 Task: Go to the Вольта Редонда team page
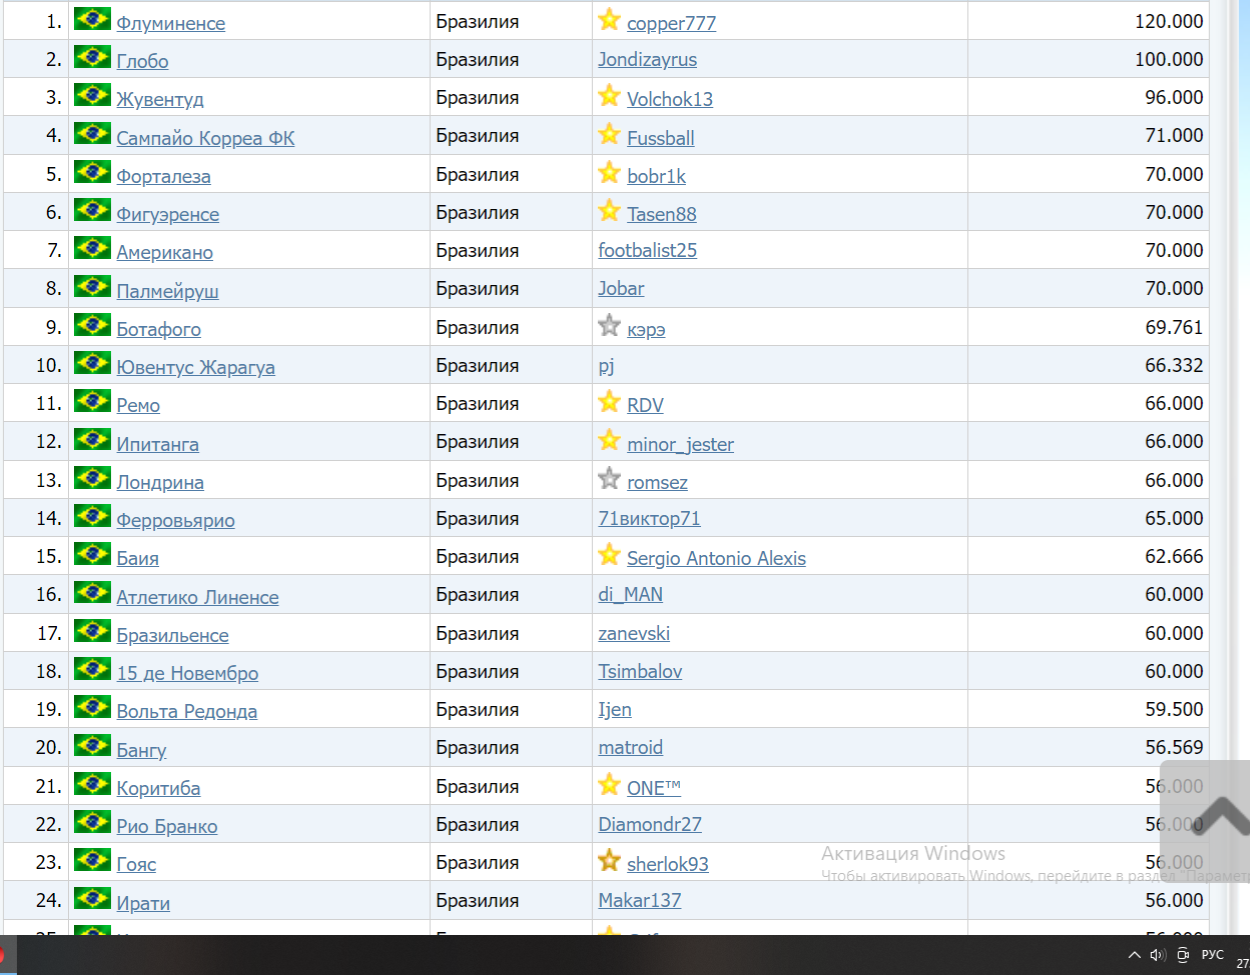click(186, 711)
